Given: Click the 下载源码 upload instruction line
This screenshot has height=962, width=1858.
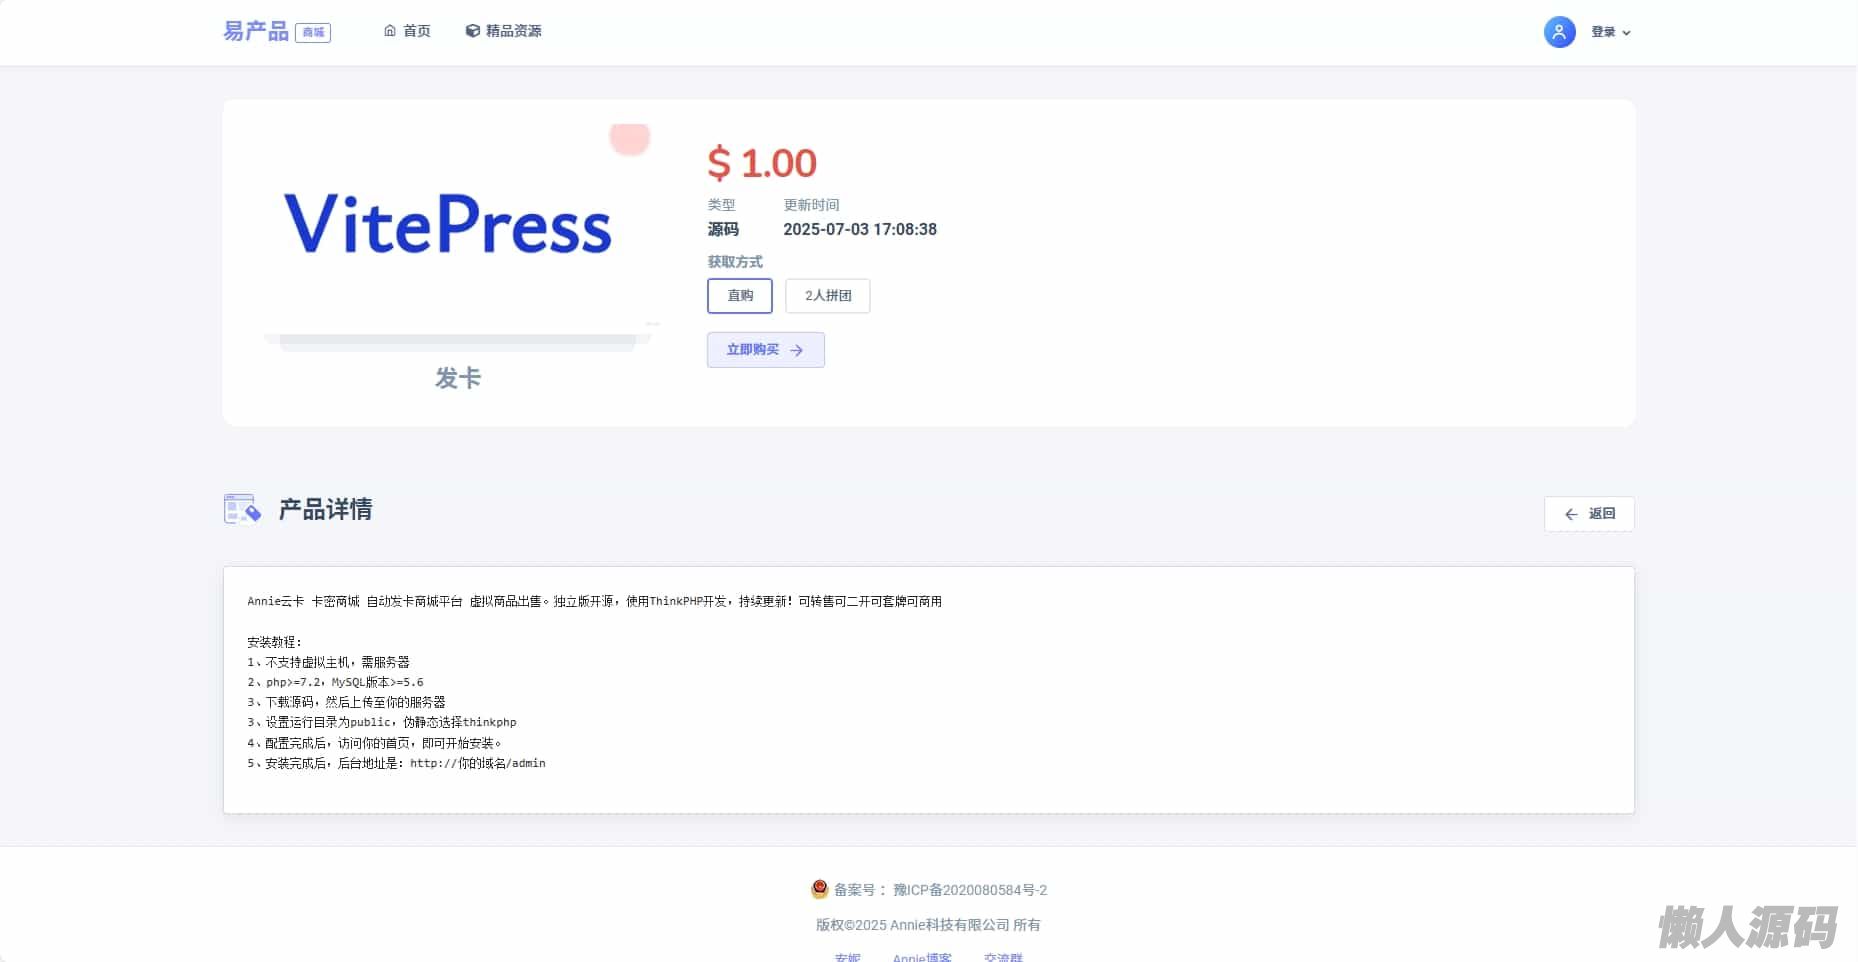Looking at the screenshot, I should click(x=346, y=702).
